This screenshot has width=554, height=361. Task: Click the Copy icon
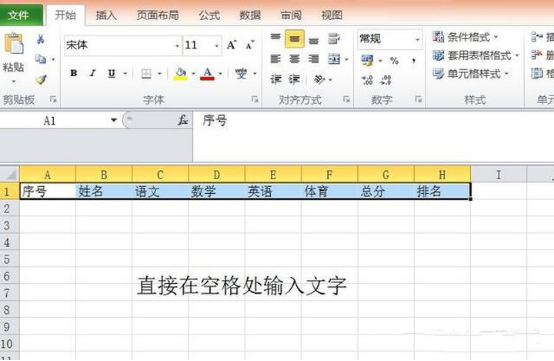point(41,59)
